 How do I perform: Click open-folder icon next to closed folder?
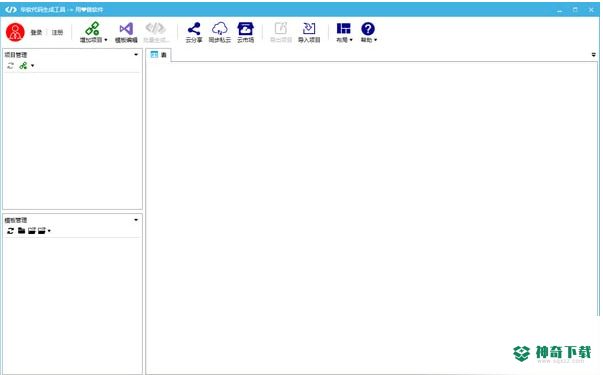(x=32, y=231)
